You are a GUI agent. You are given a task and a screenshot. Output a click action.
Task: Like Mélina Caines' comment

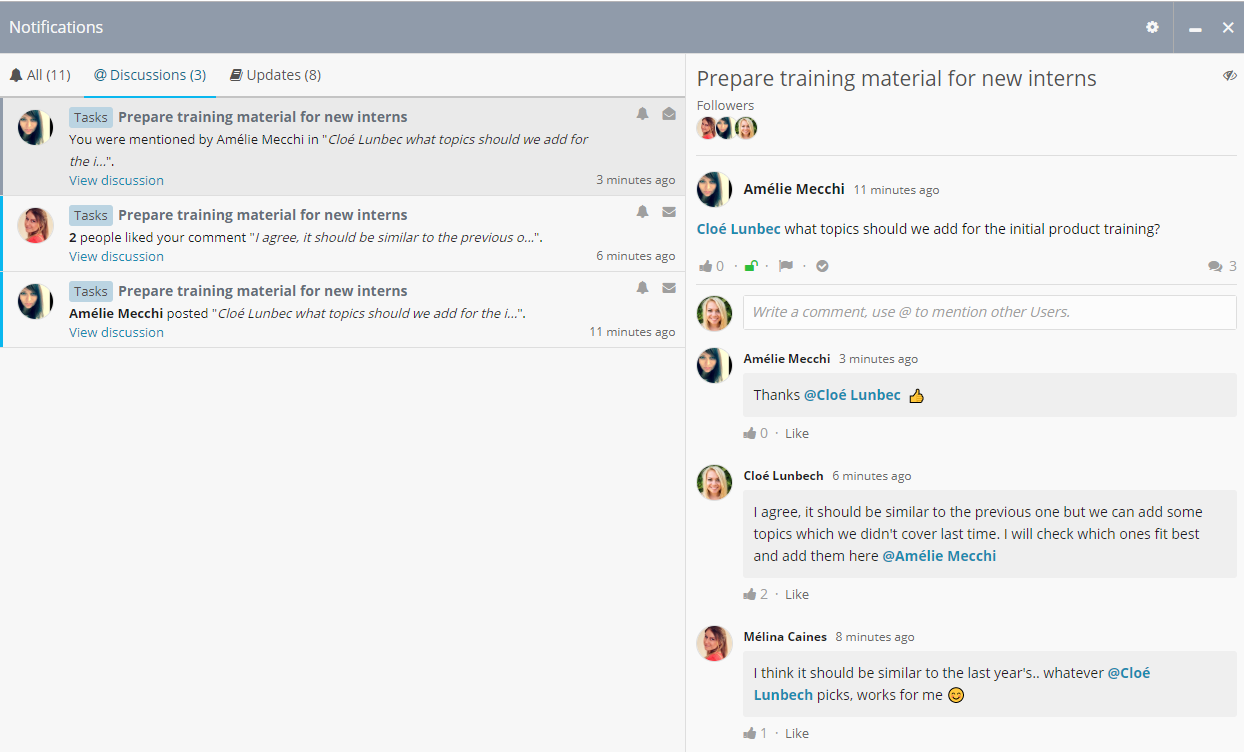[x=796, y=733]
